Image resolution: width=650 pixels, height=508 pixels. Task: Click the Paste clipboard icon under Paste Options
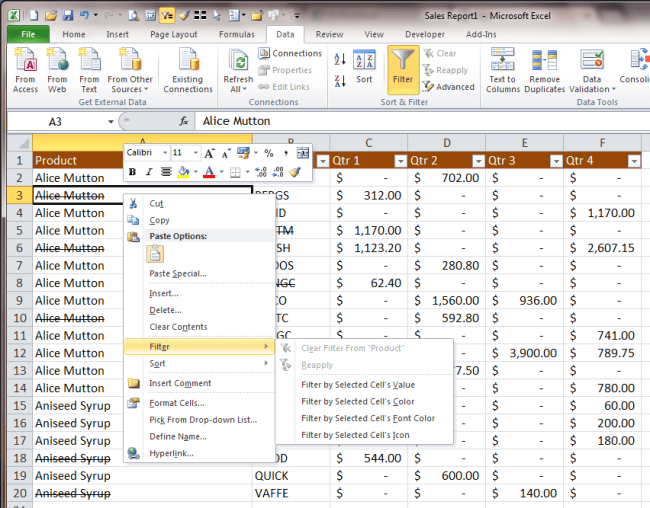tap(155, 254)
